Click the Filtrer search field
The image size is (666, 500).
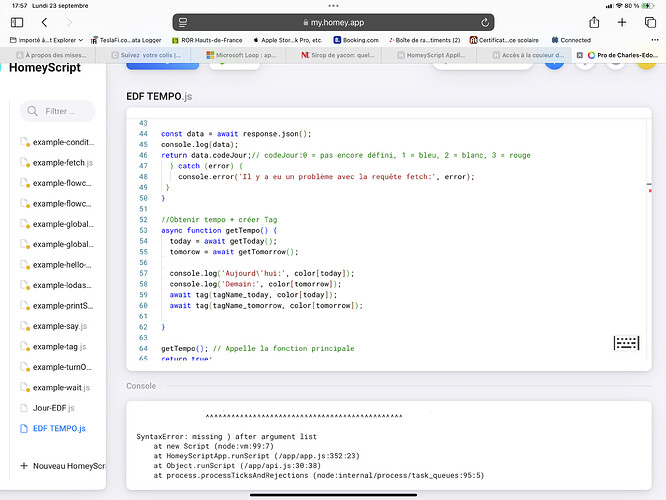pos(58,111)
